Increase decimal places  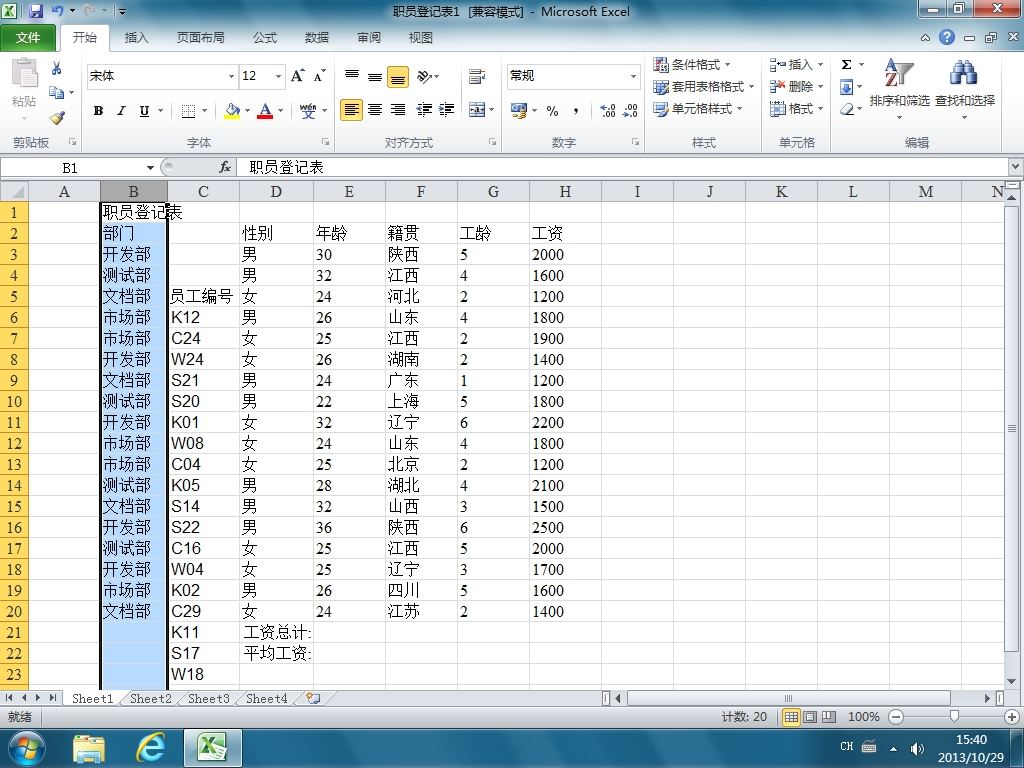(607, 110)
